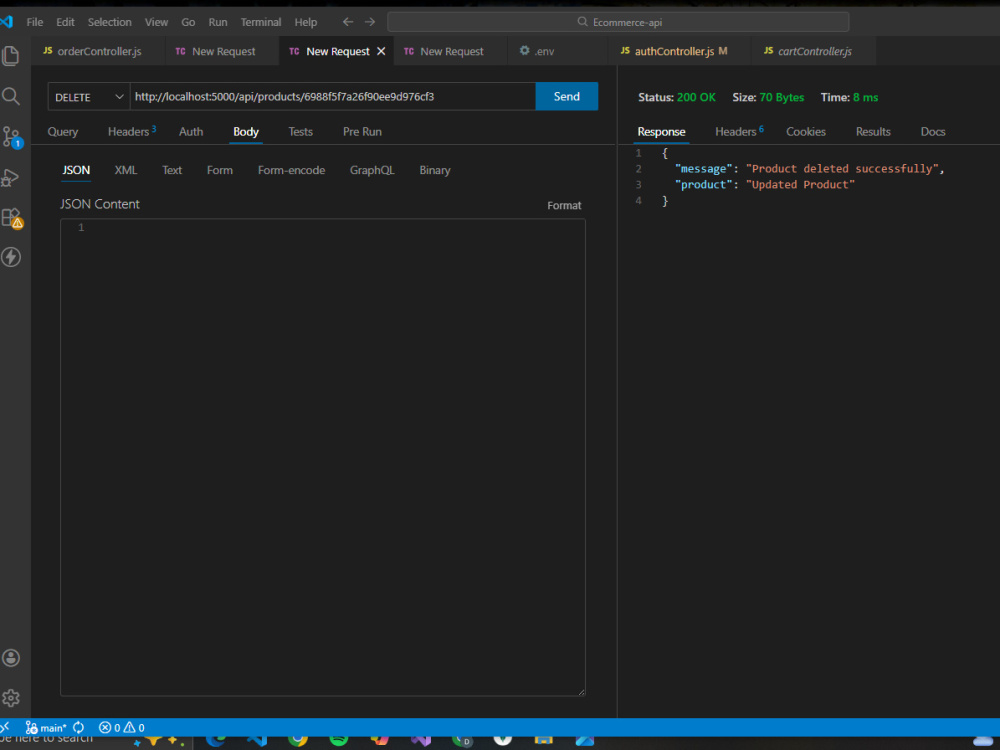Open the Run menu

point(217,22)
